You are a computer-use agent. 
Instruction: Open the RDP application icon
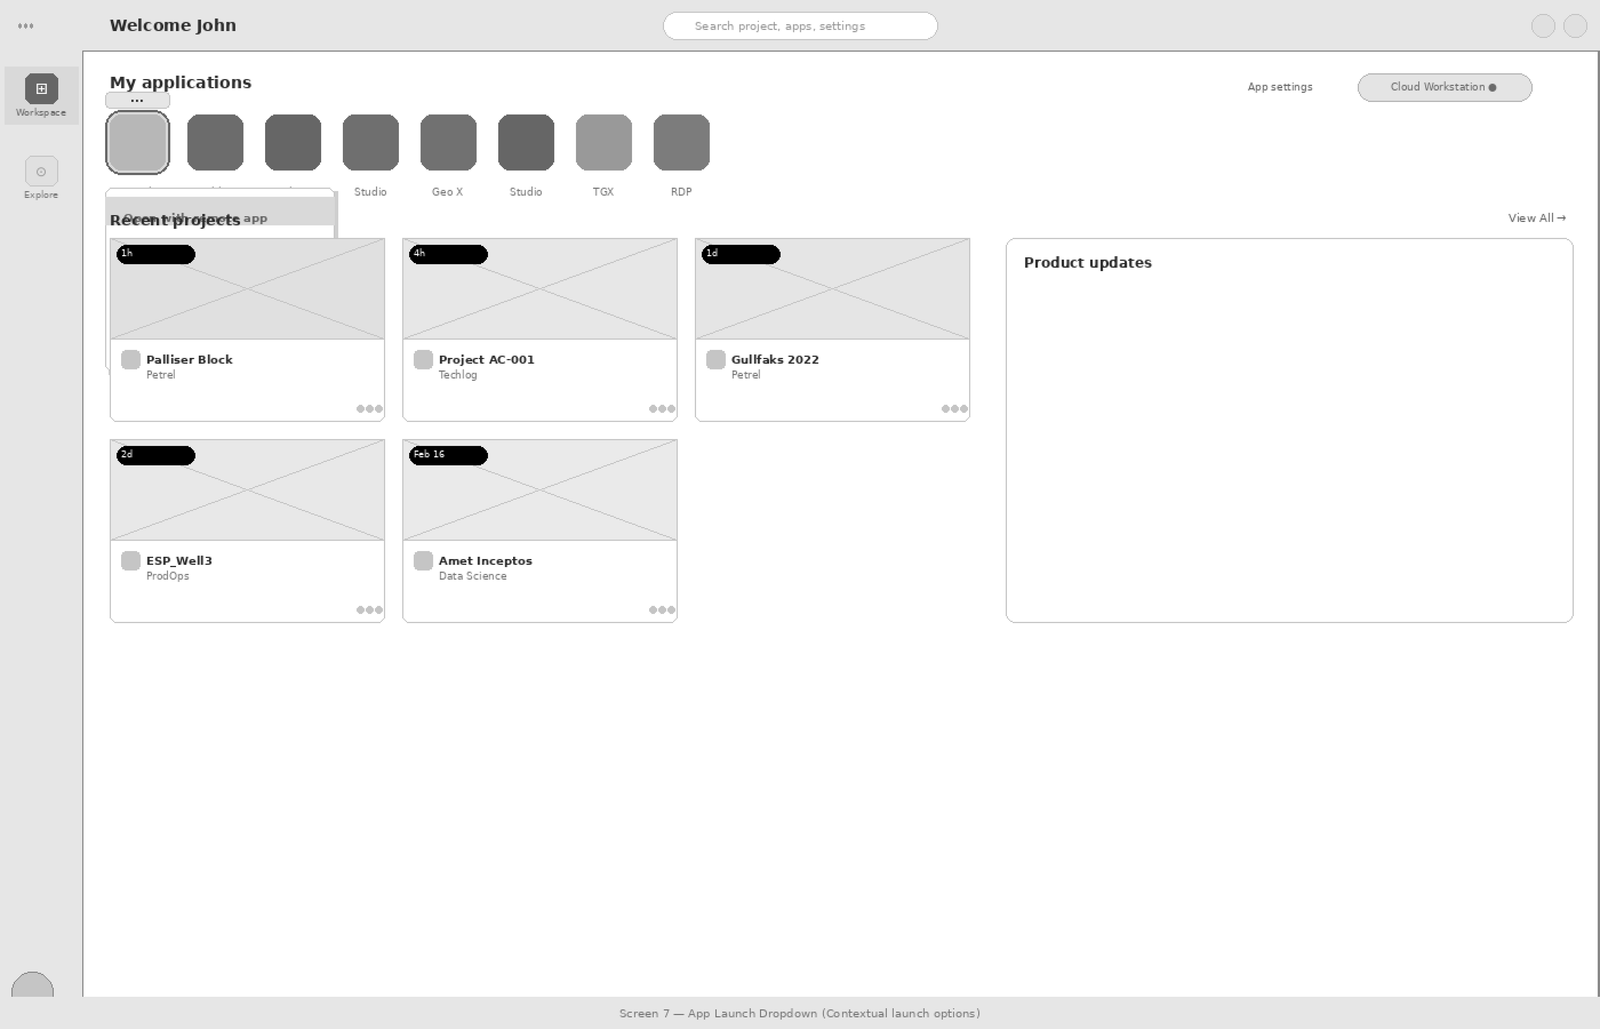(x=681, y=142)
